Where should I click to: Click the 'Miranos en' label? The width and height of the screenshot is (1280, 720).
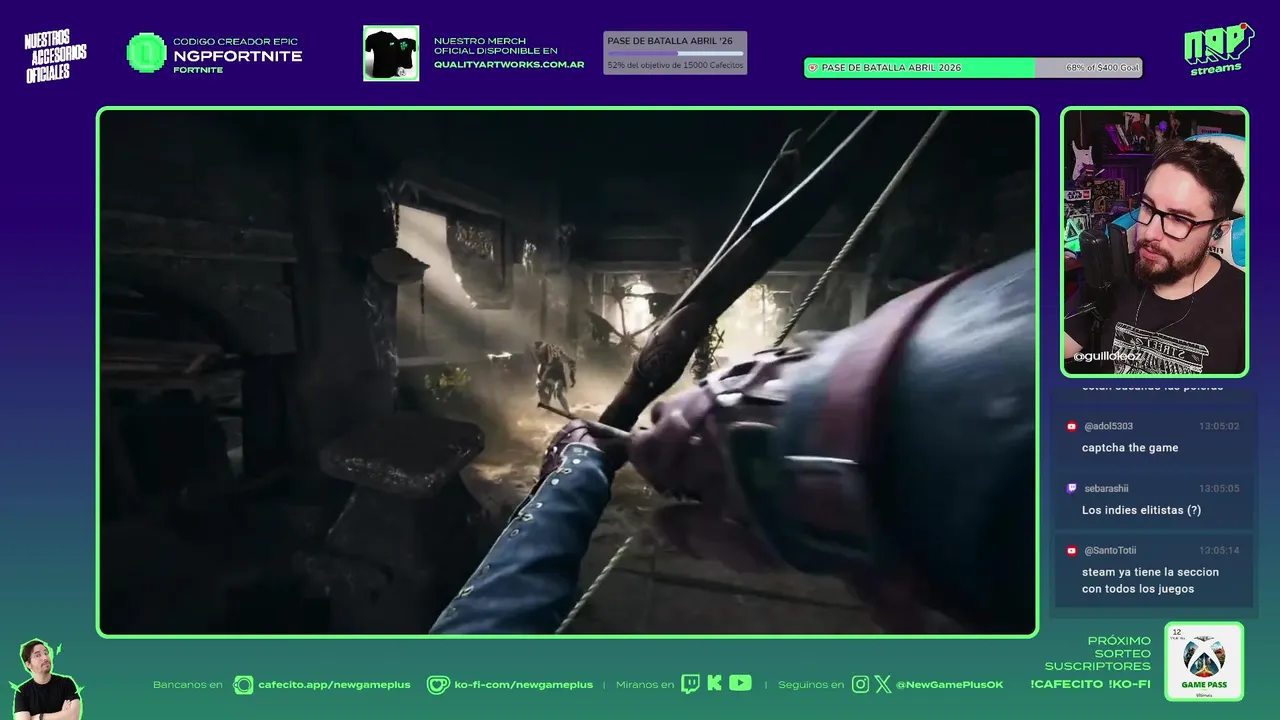point(645,685)
